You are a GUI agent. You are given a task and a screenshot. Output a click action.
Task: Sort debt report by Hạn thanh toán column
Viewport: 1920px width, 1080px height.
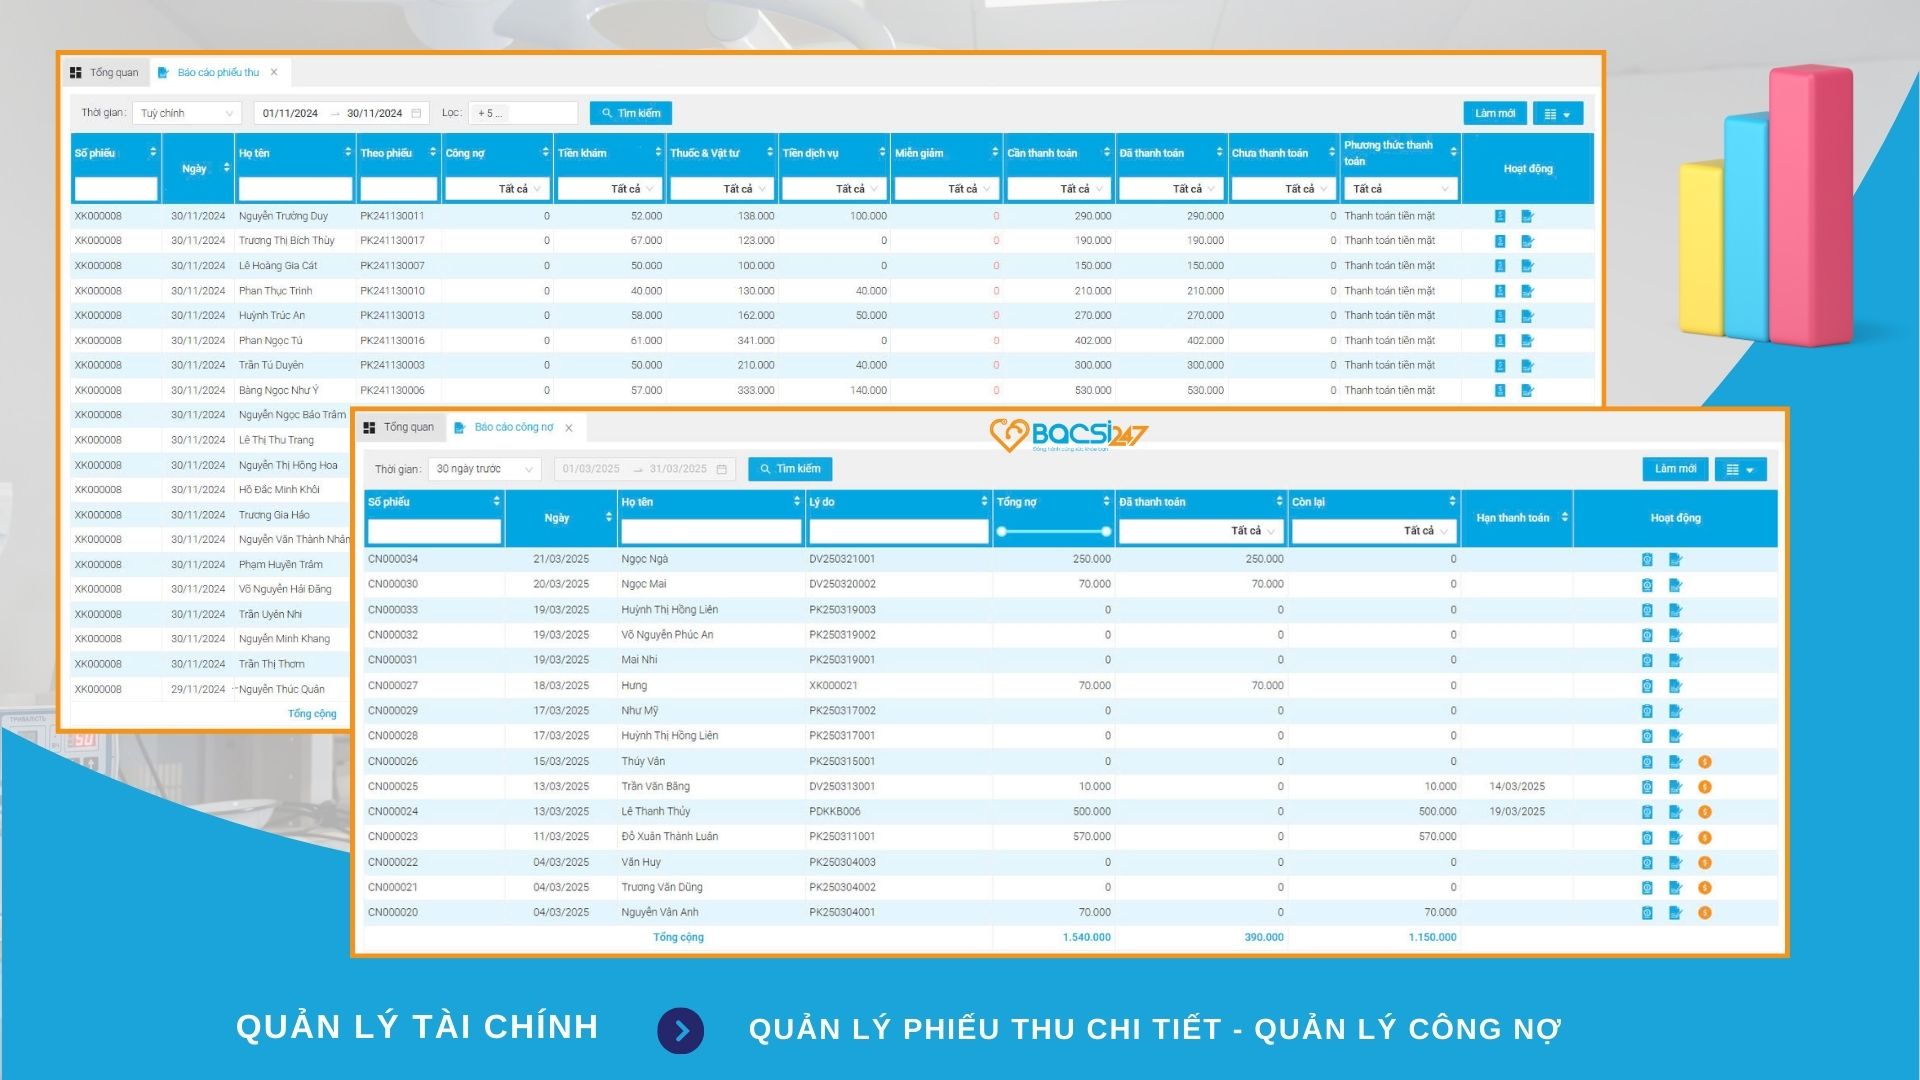coord(1564,517)
